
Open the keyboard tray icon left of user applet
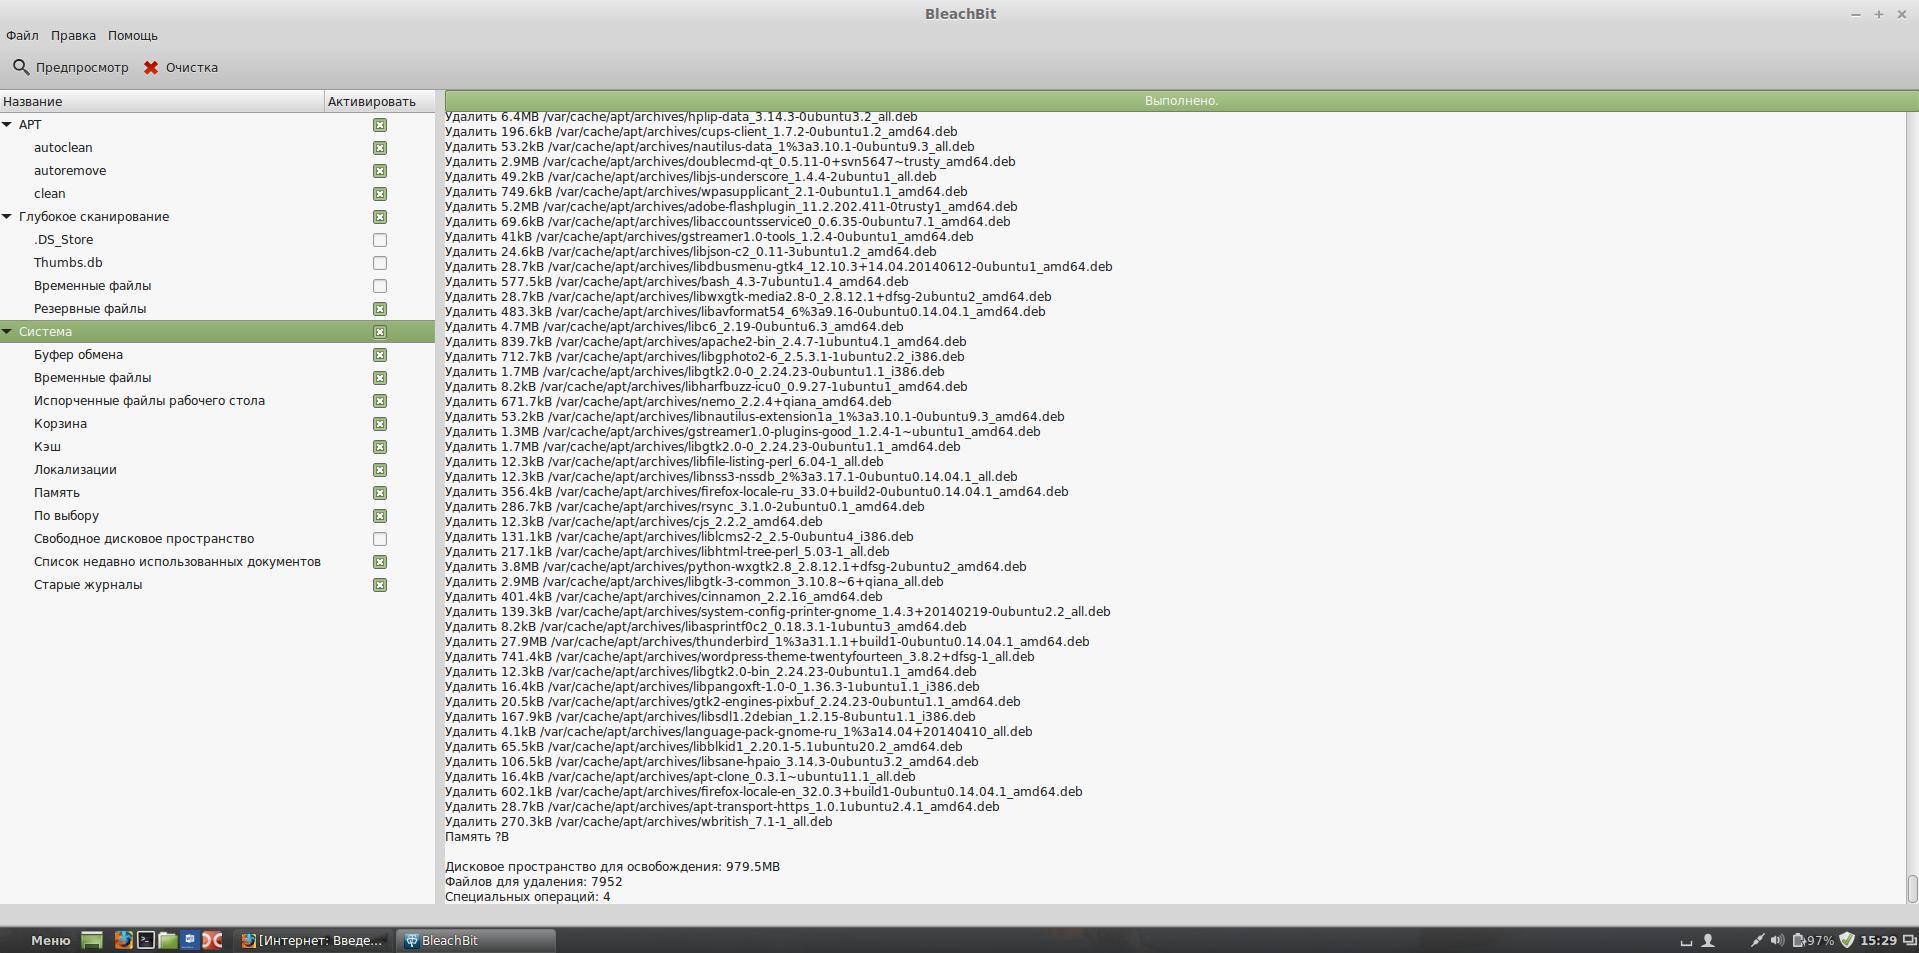pyautogui.click(x=1685, y=941)
